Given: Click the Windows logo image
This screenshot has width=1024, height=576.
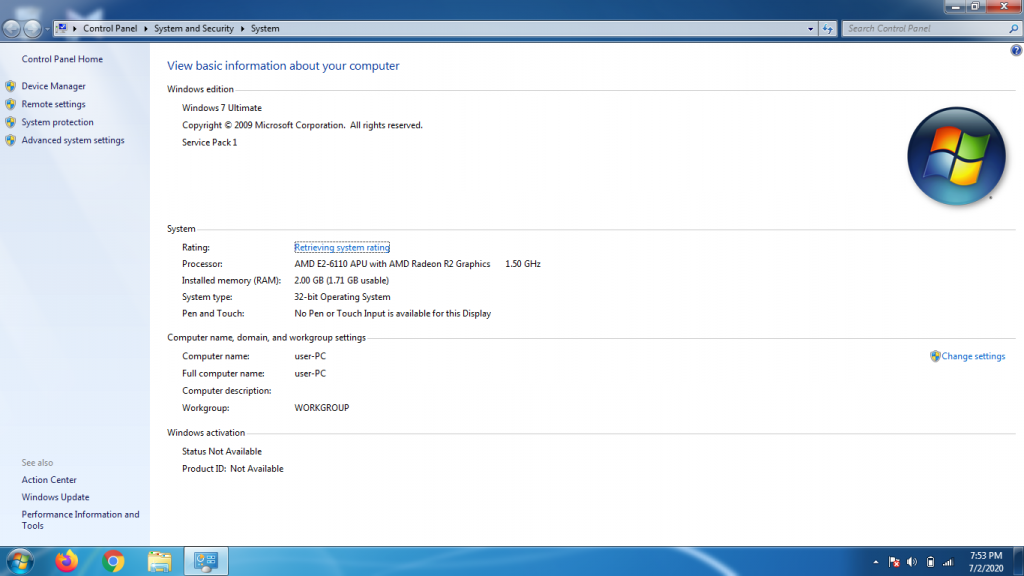Looking at the screenshot, I should 956,156.
